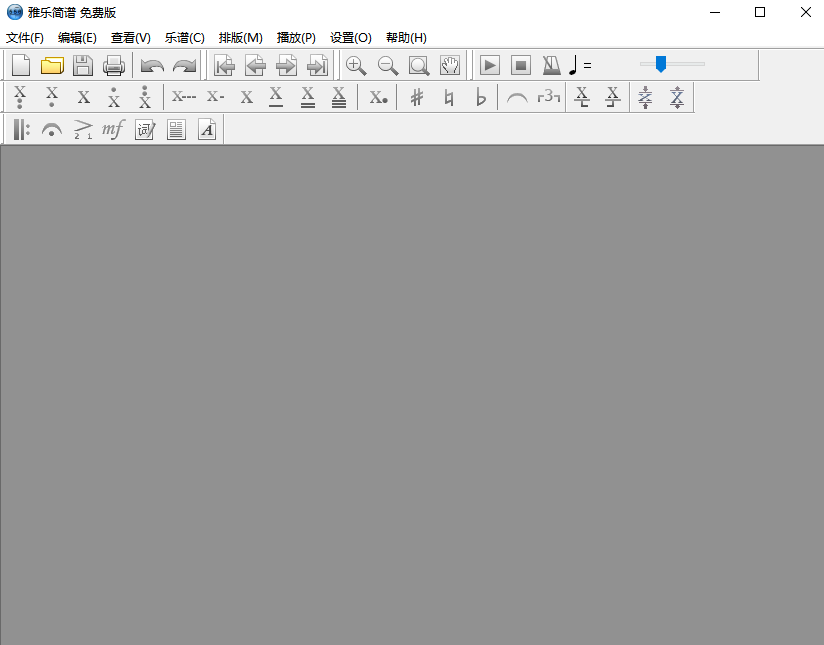Image resolution: width=824 pixels, height=645 pixels.
Task: Start playback of the score
Action: (490, 66)
